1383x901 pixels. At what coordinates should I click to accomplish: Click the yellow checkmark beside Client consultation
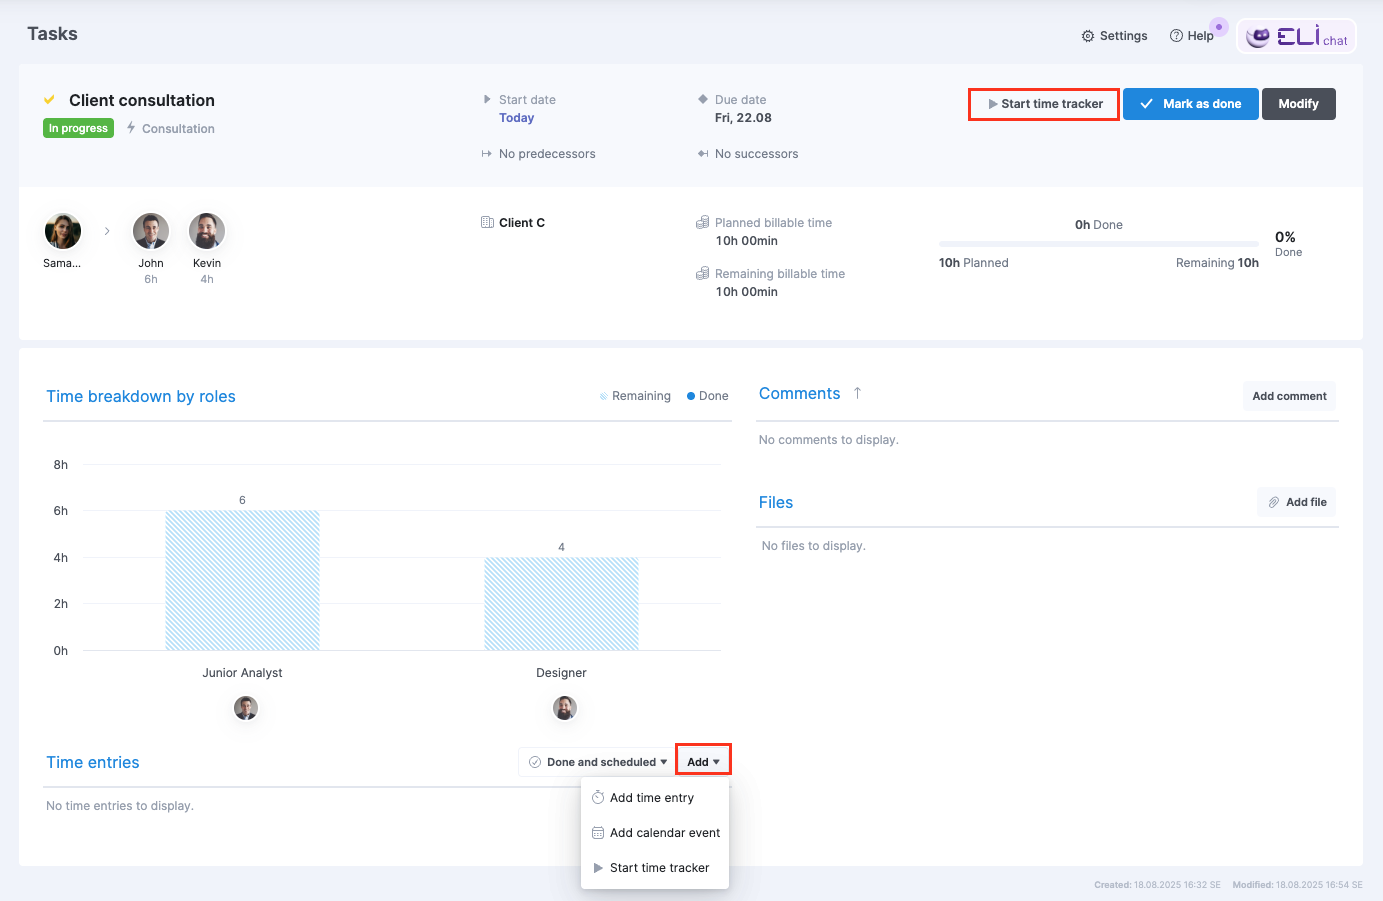click(x=49, y=100)
